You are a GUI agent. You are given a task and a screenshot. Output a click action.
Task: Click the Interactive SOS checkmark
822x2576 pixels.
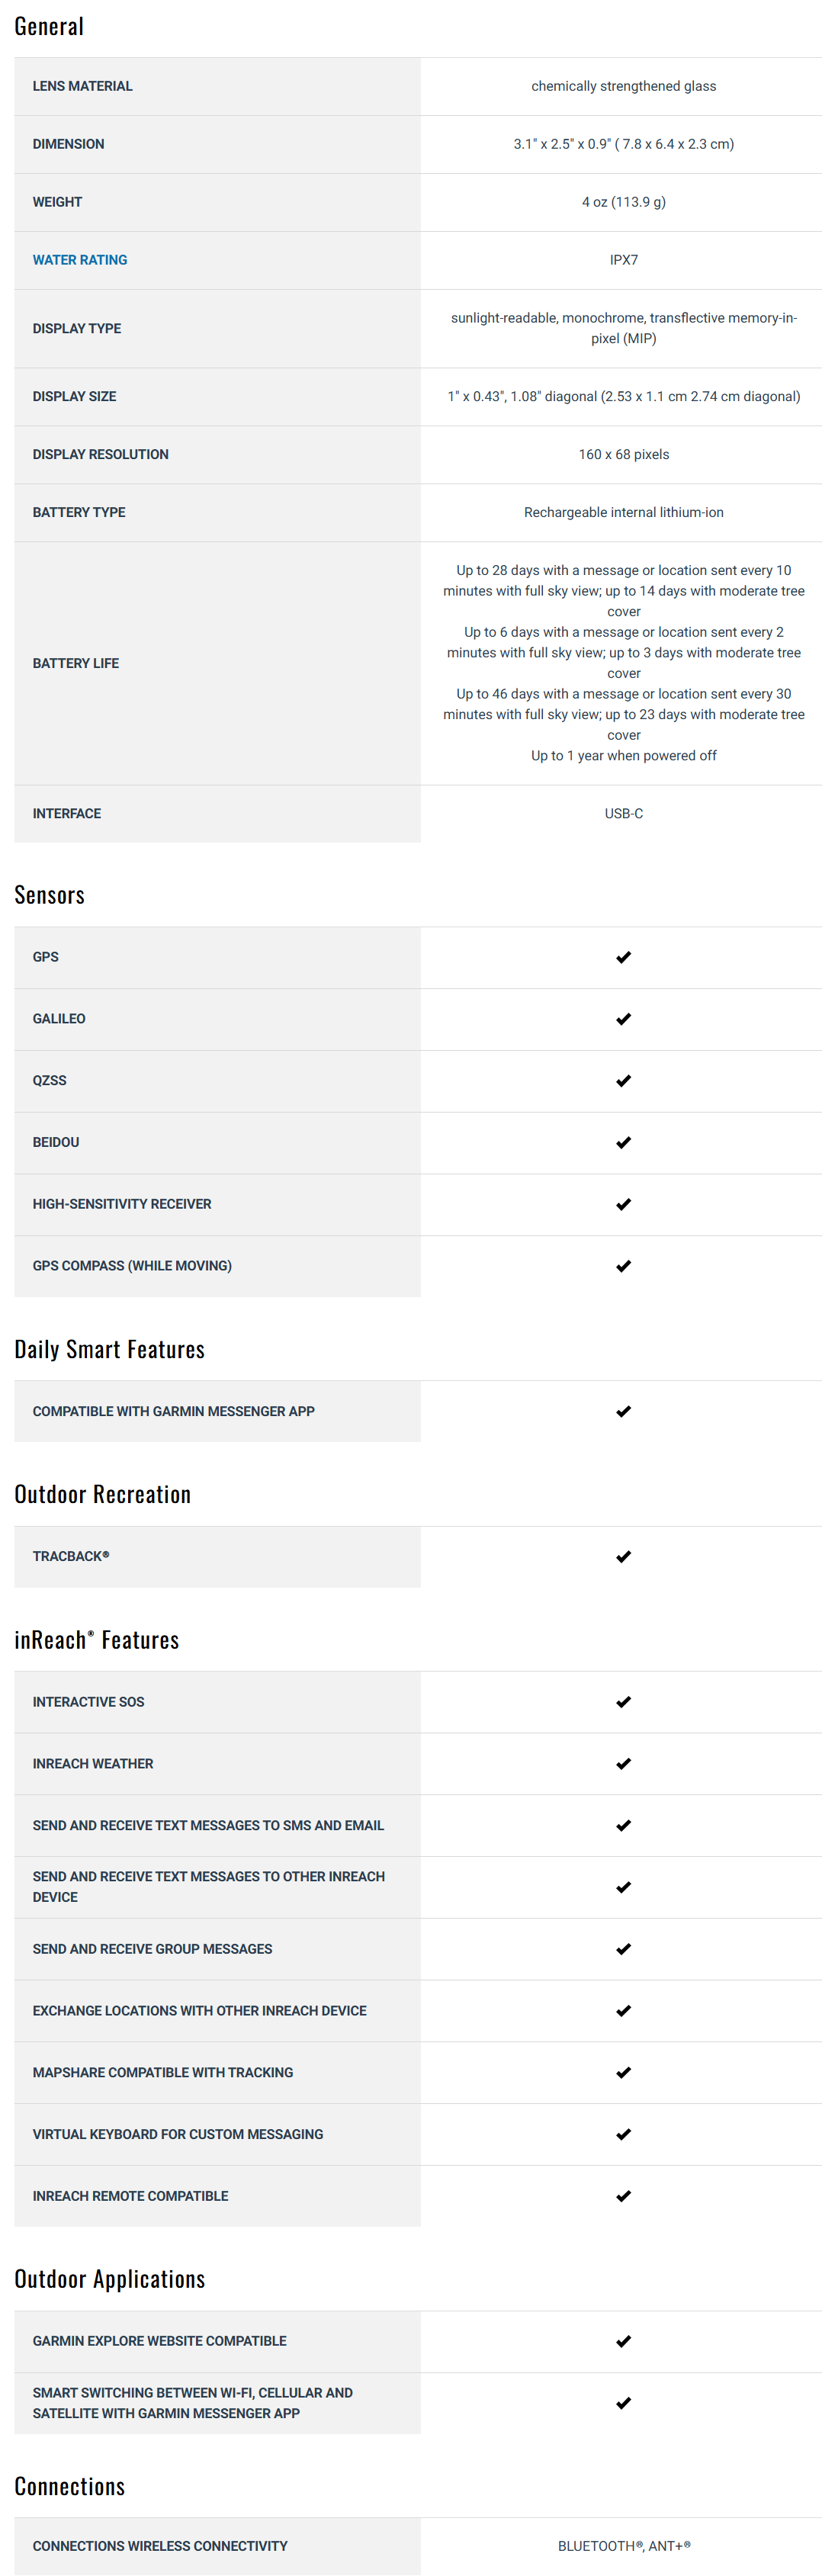click(x=623, y=1702)
